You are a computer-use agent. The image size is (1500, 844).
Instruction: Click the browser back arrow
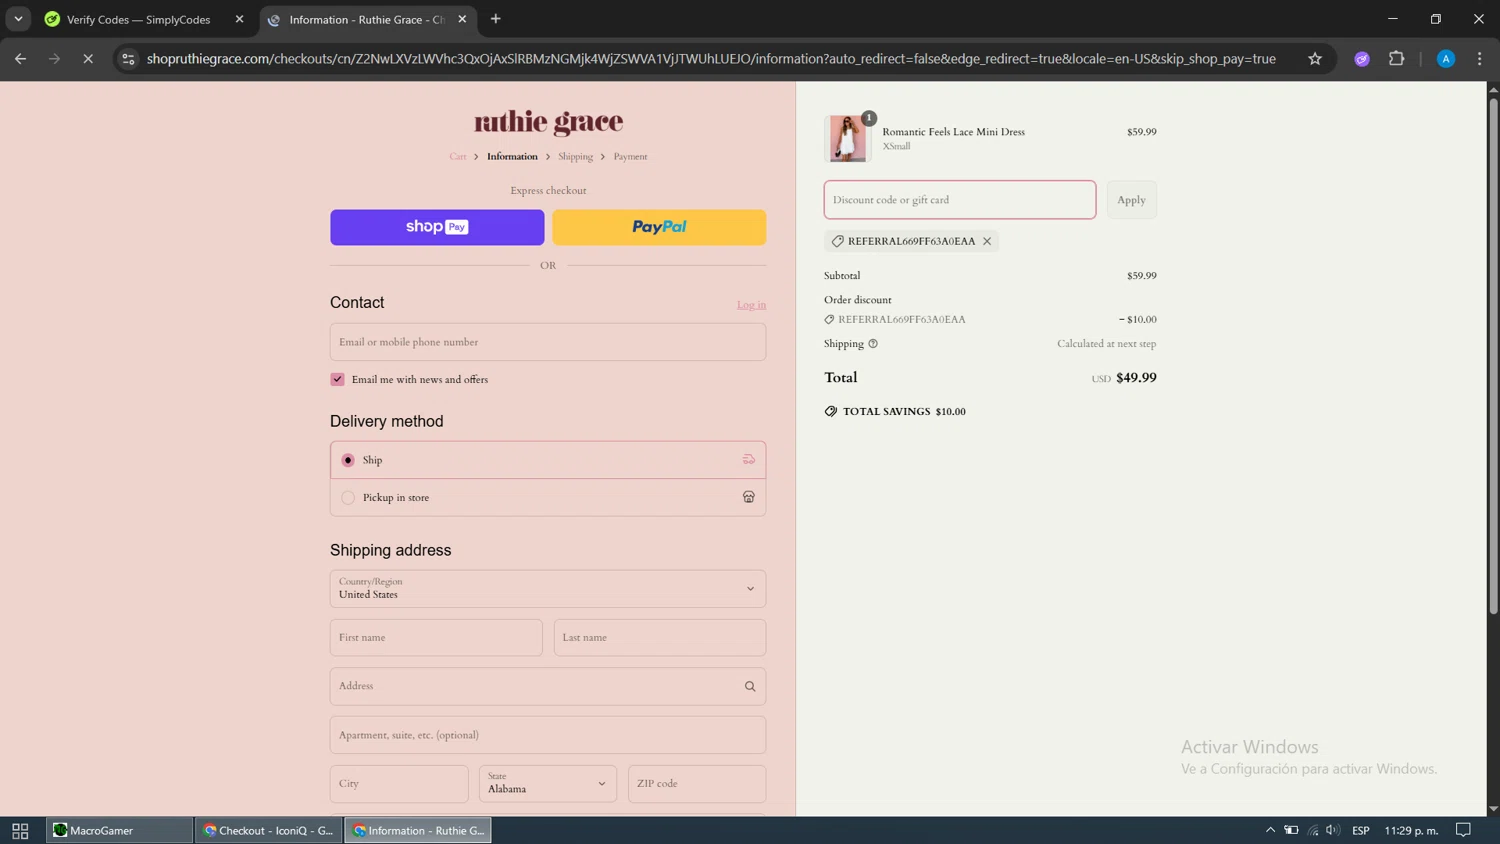[20, 59]
